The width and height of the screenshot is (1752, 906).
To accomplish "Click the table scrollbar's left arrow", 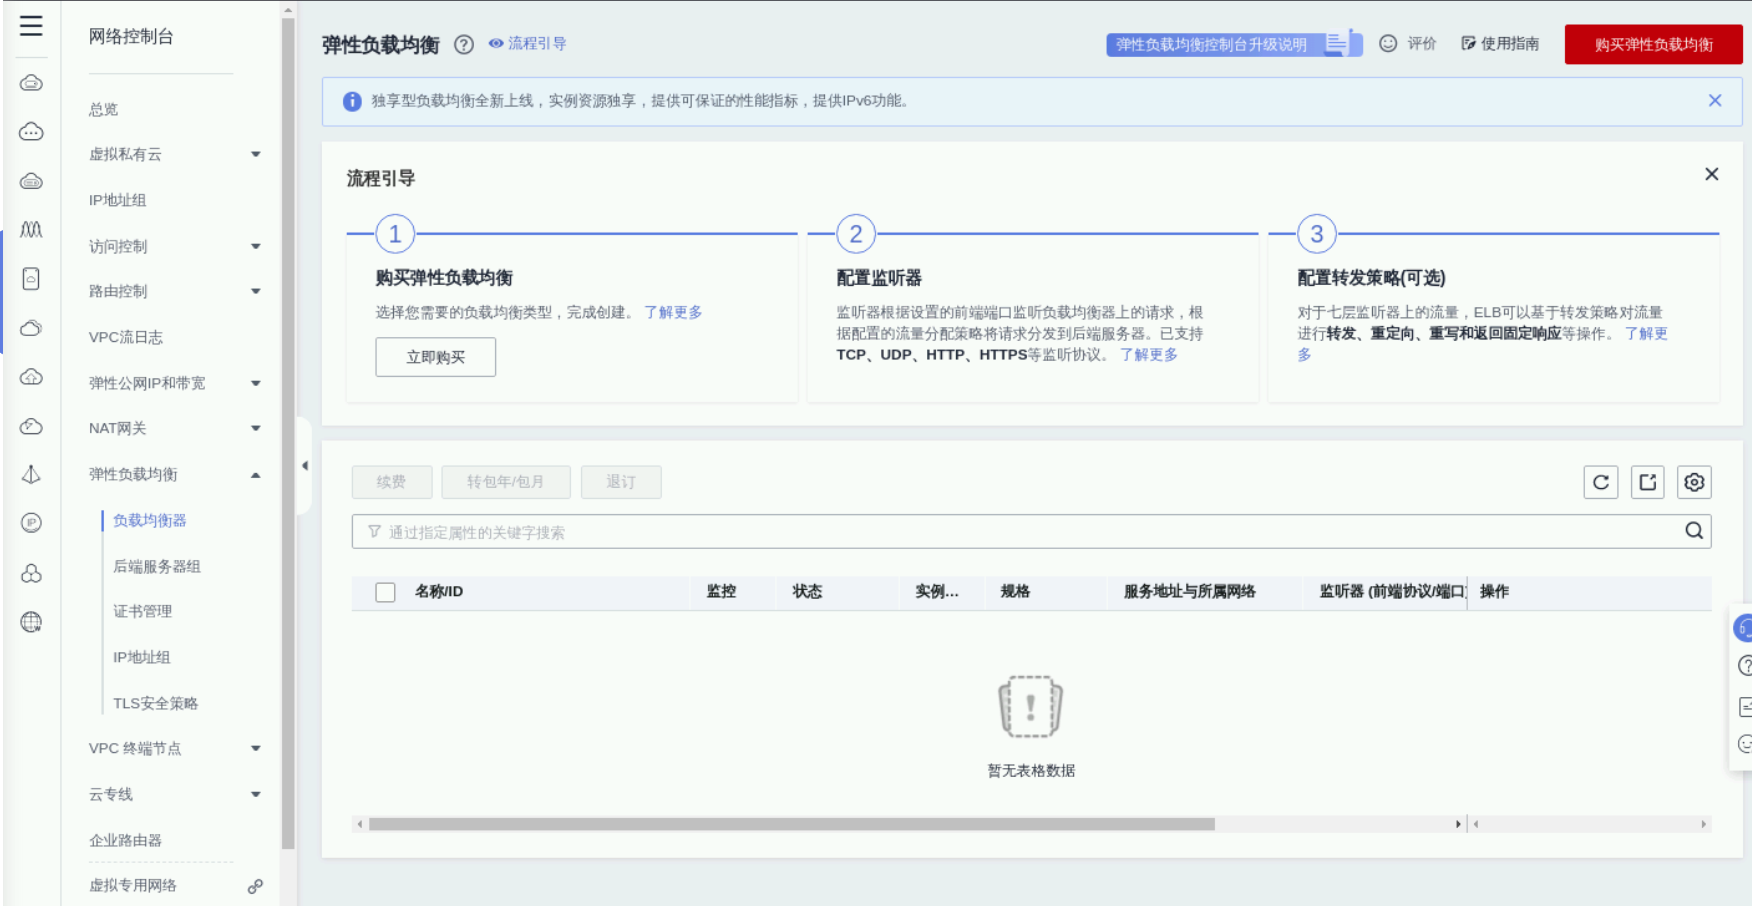I will pyautogui.click(x=359, y=824).
